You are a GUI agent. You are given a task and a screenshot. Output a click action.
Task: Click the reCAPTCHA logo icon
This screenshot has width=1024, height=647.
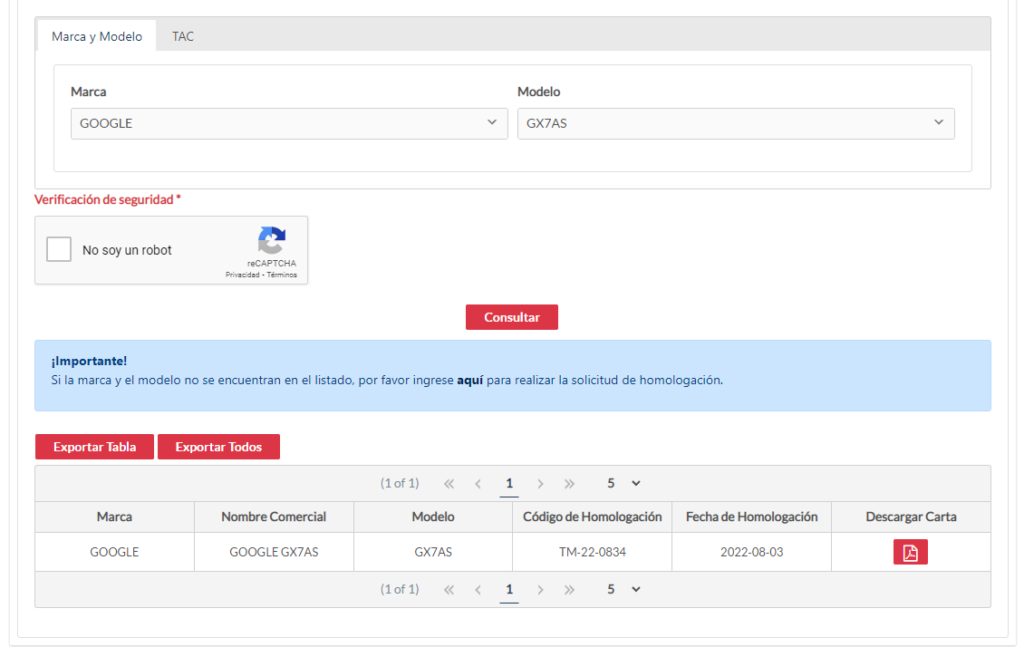coord(271,240)
